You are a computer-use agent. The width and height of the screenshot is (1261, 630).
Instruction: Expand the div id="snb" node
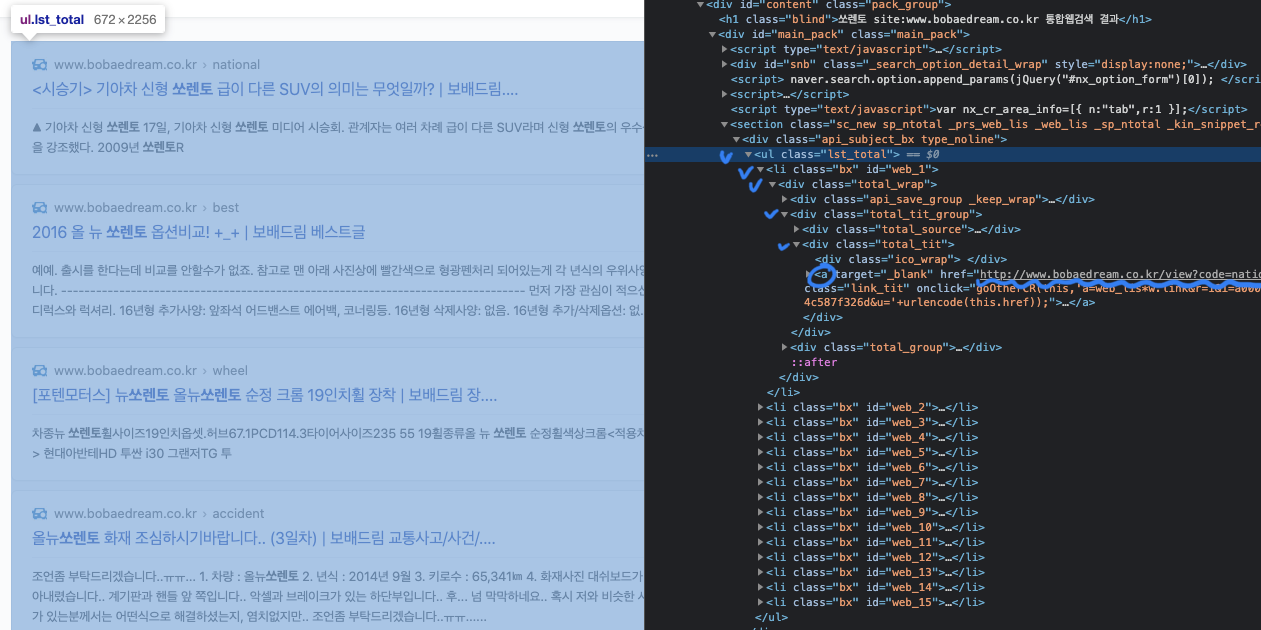click(x=724, y=65)
